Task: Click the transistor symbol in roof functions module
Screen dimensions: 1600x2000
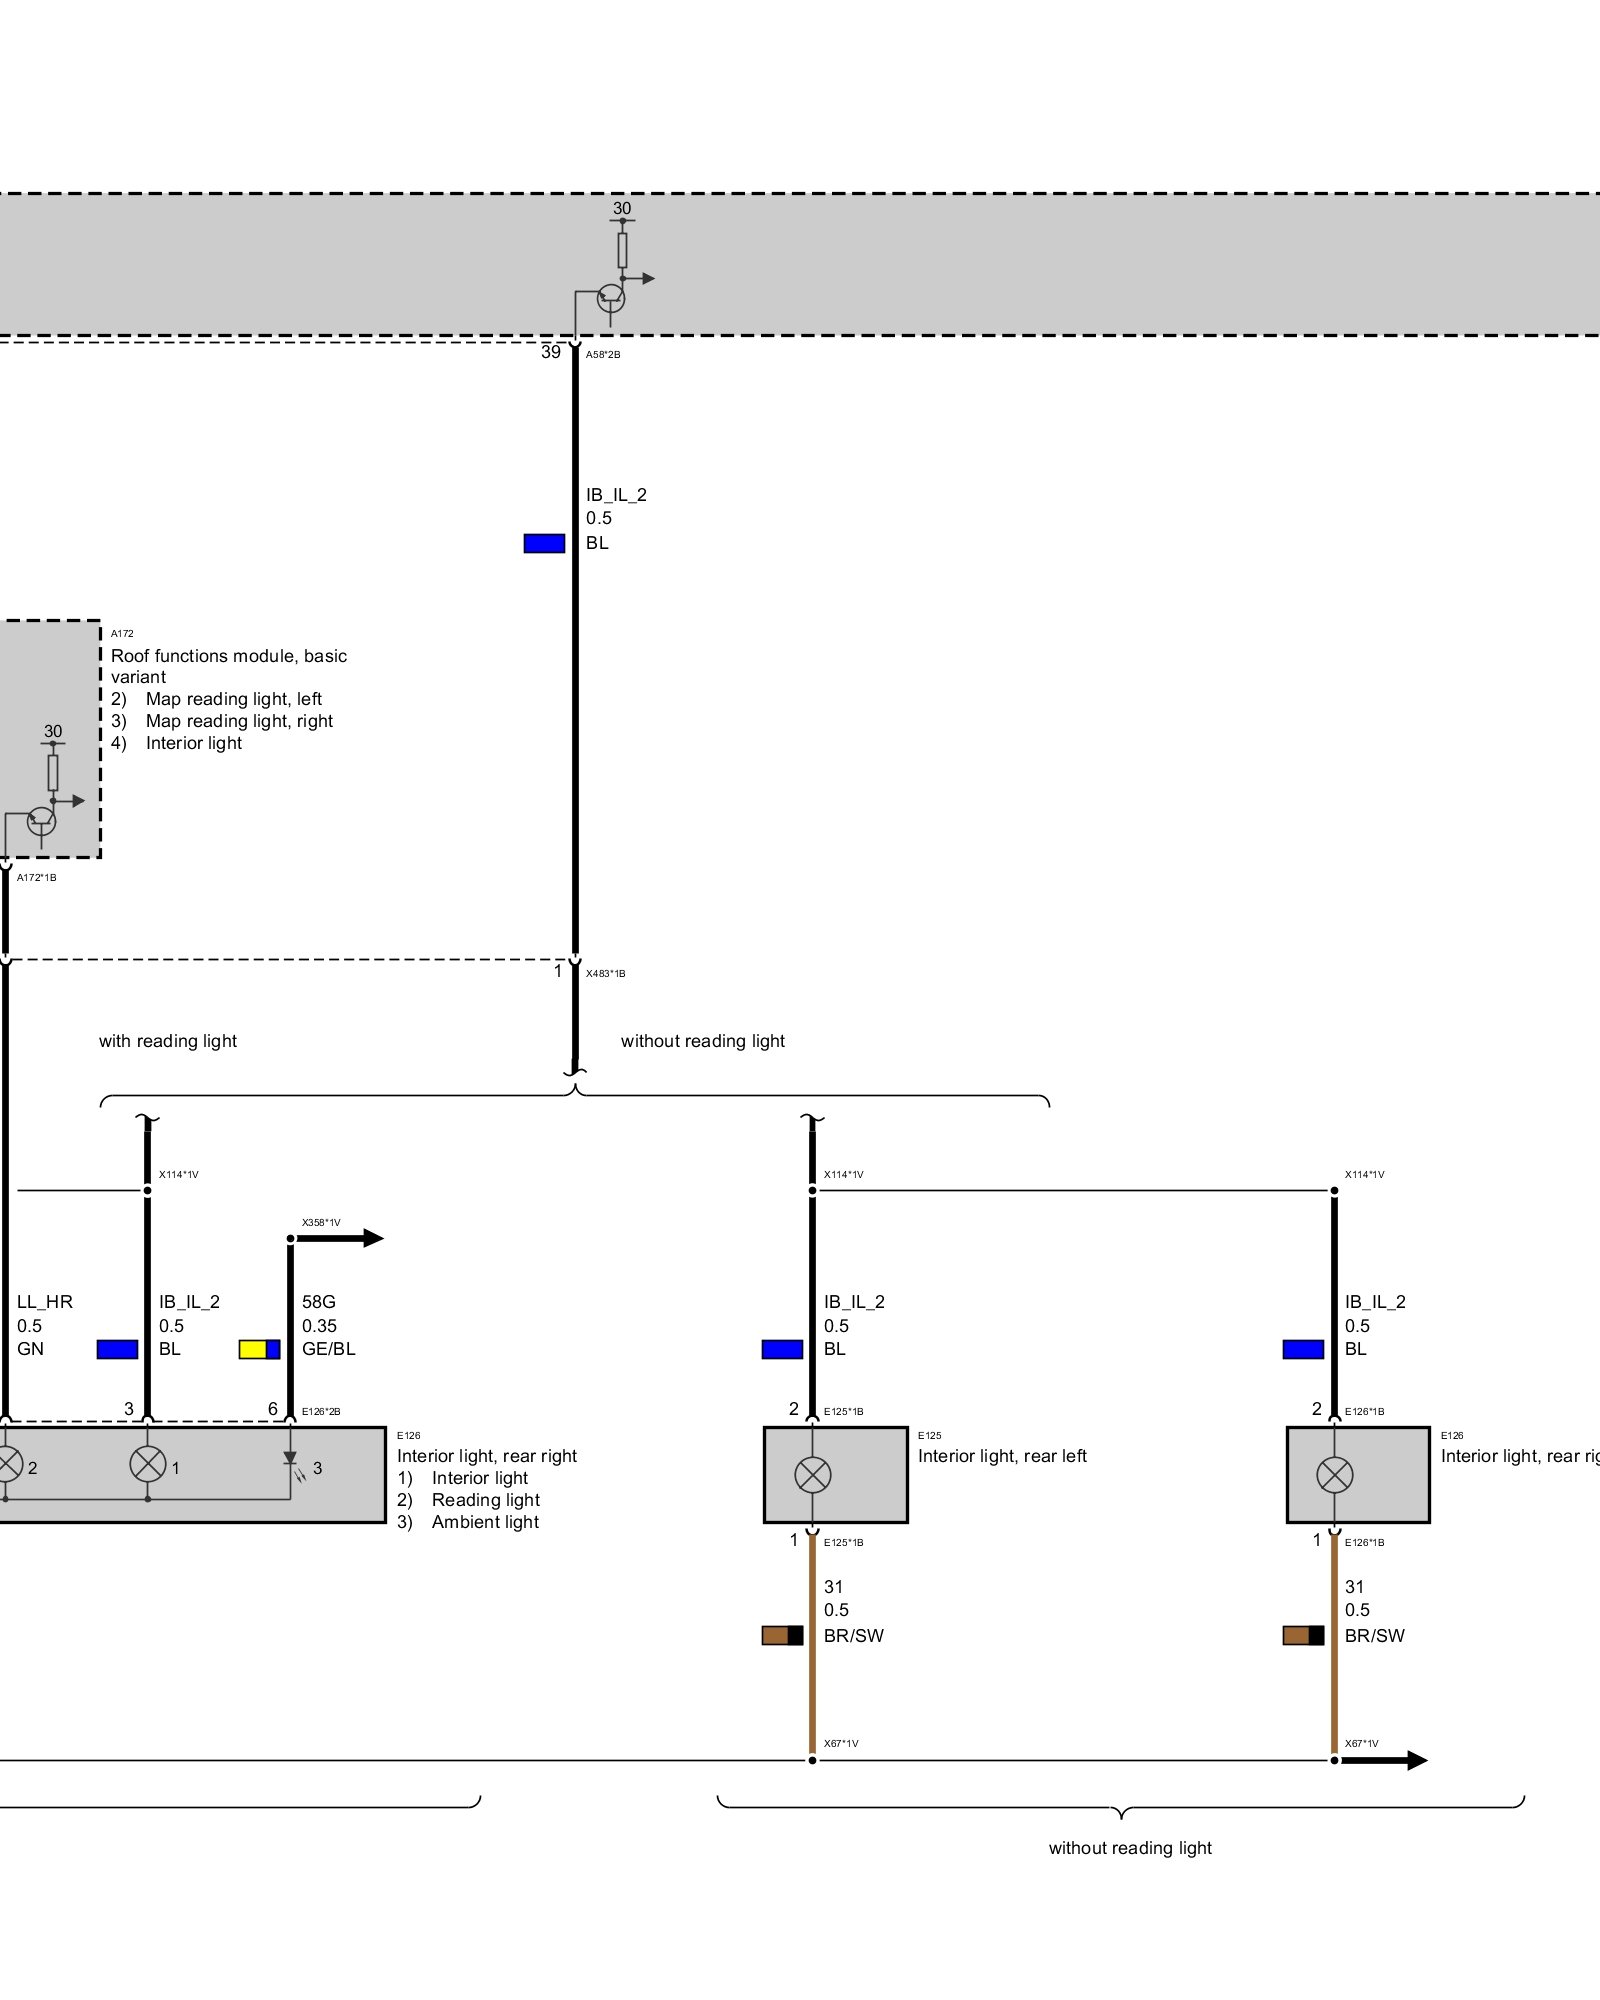Action: click(41, 821)
